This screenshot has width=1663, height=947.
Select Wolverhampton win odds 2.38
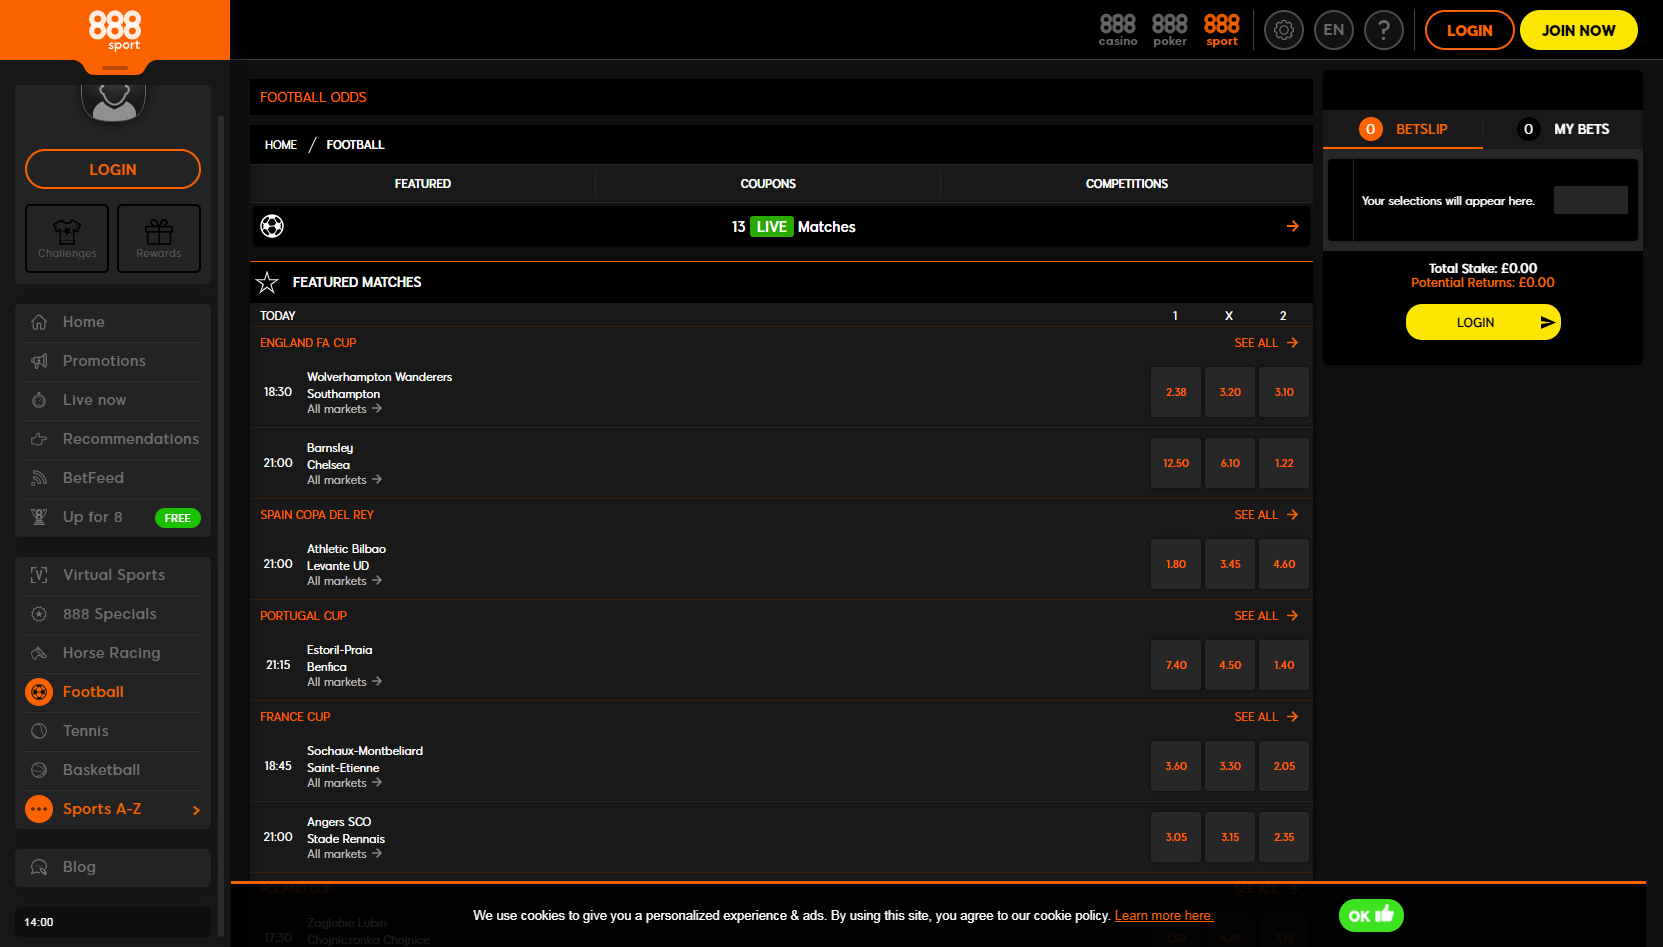point(1176,392)
